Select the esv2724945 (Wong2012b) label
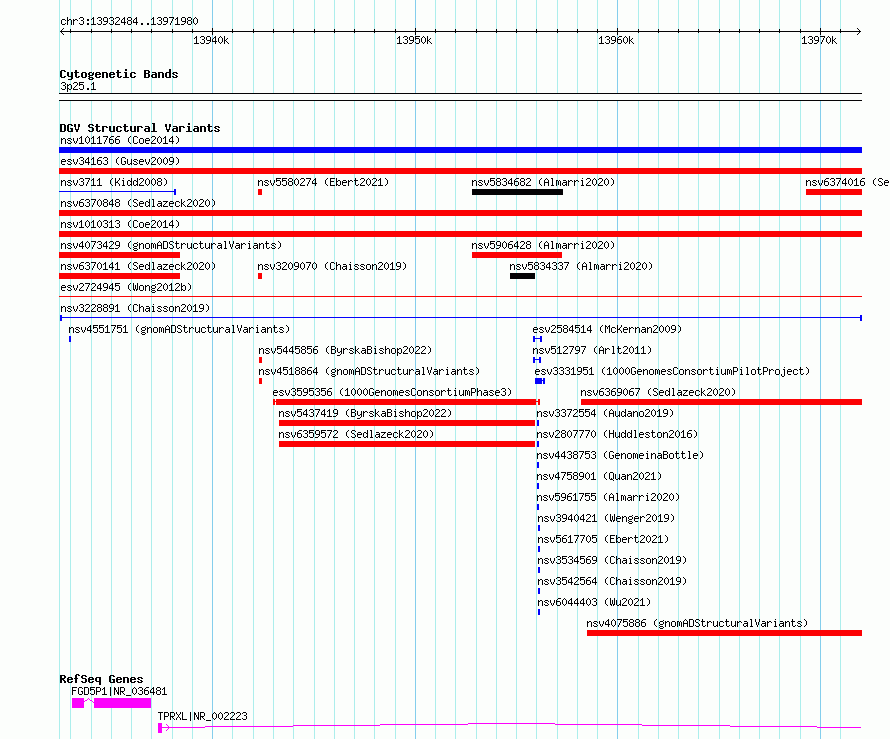The image size is (890, 739). (x=126, y=287)
